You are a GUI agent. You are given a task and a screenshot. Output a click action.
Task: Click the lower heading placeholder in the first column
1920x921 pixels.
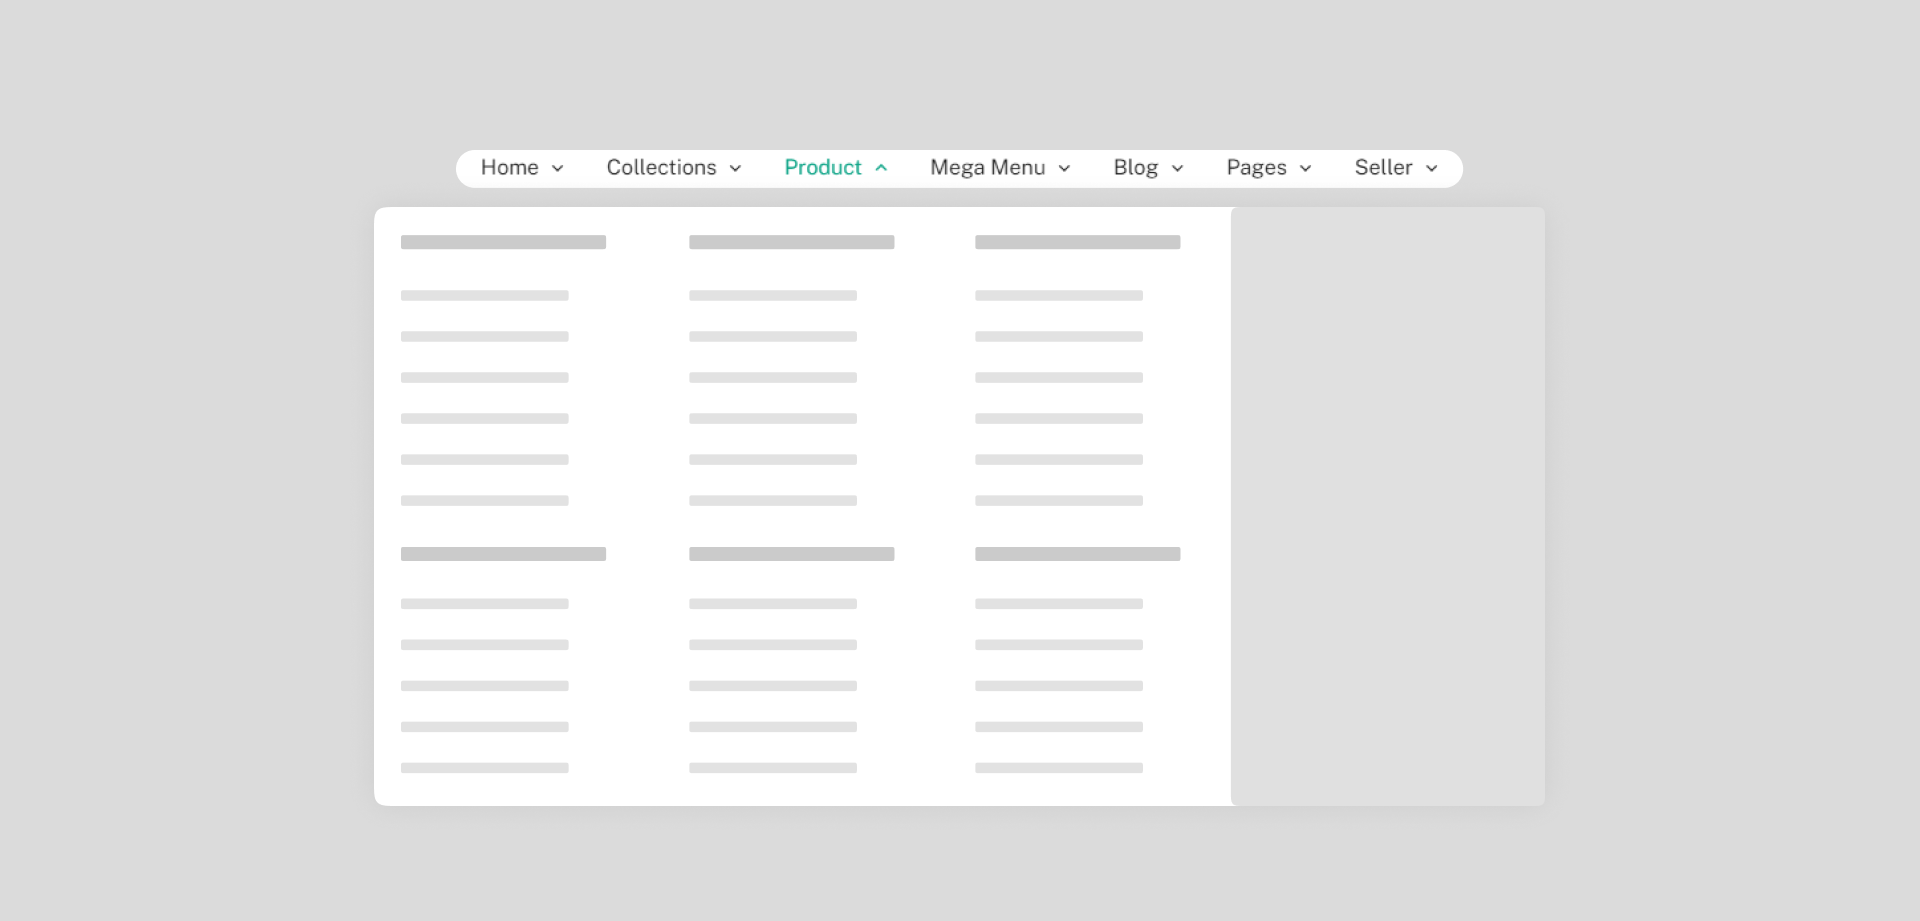point(503,554)
